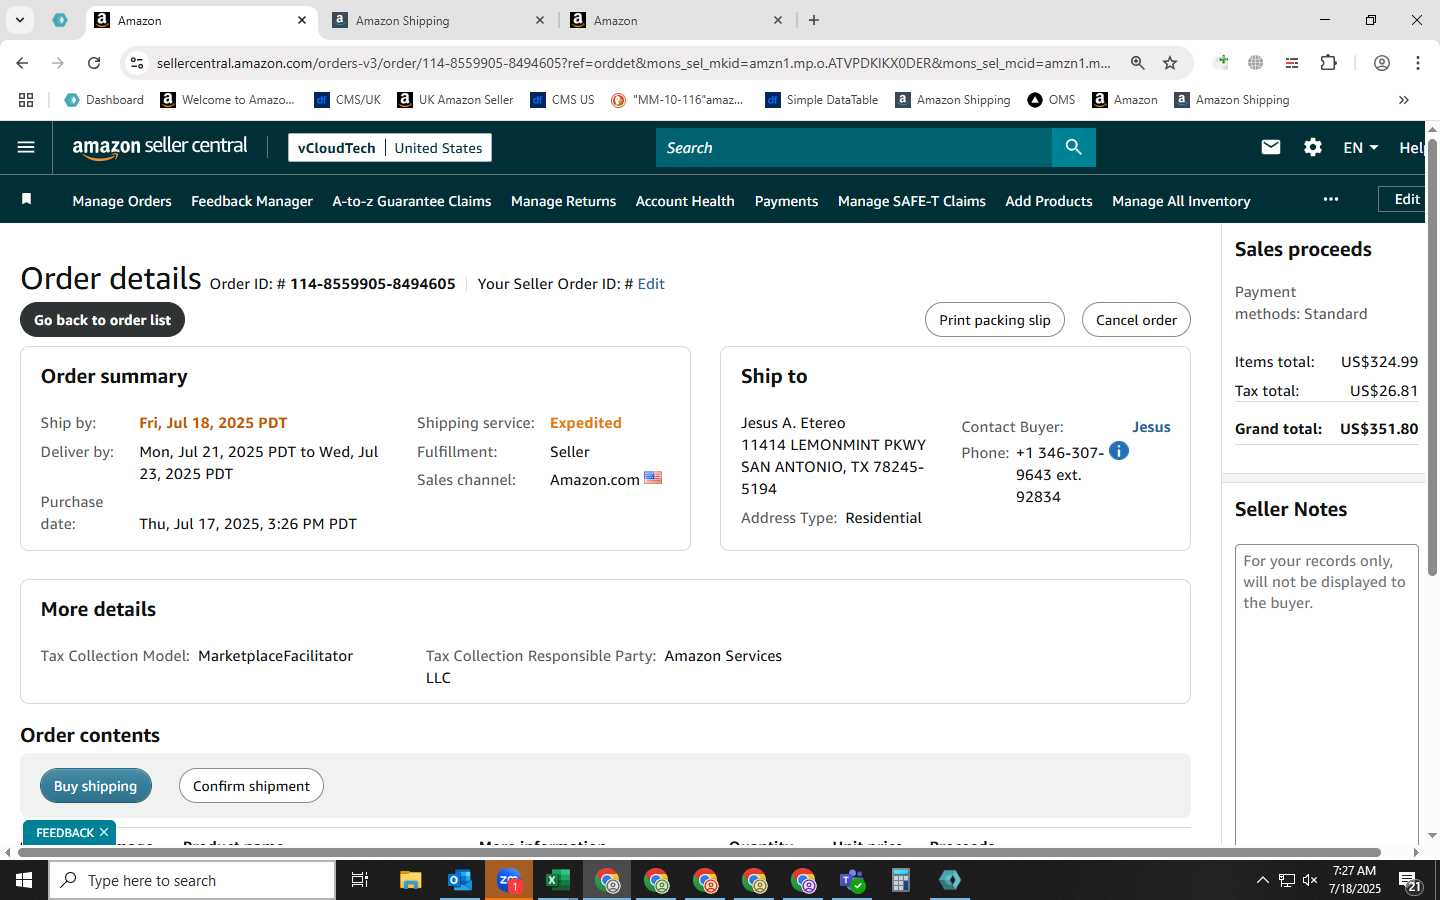This screenshot has height=900, width=1440.
Task: Click the Cancel order button
Action: click(x=1136, y=320)
